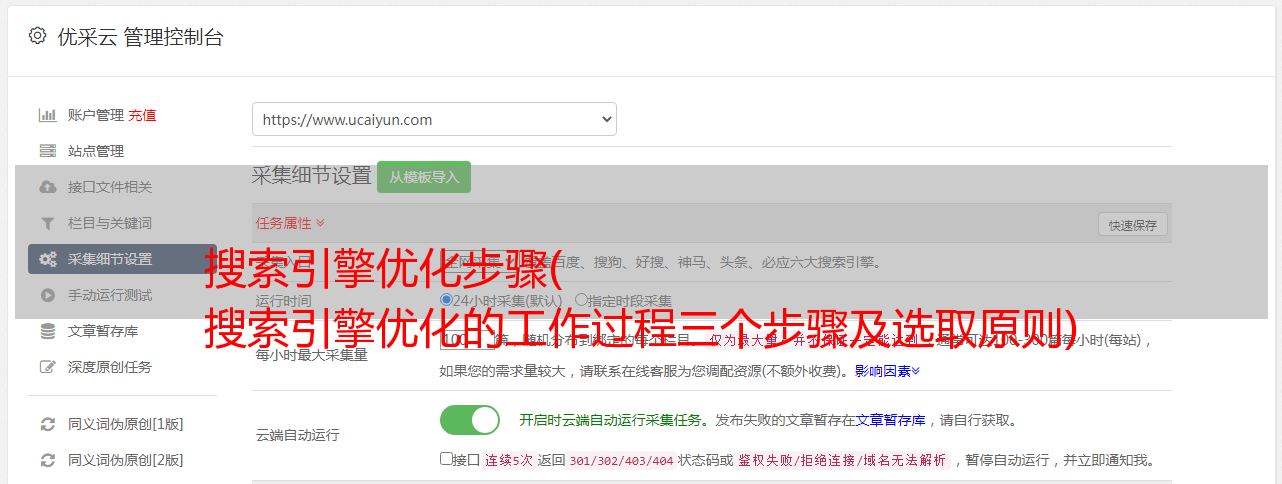
Task: Click the 连续5次 highlighted text
Action: pos(510,460)
